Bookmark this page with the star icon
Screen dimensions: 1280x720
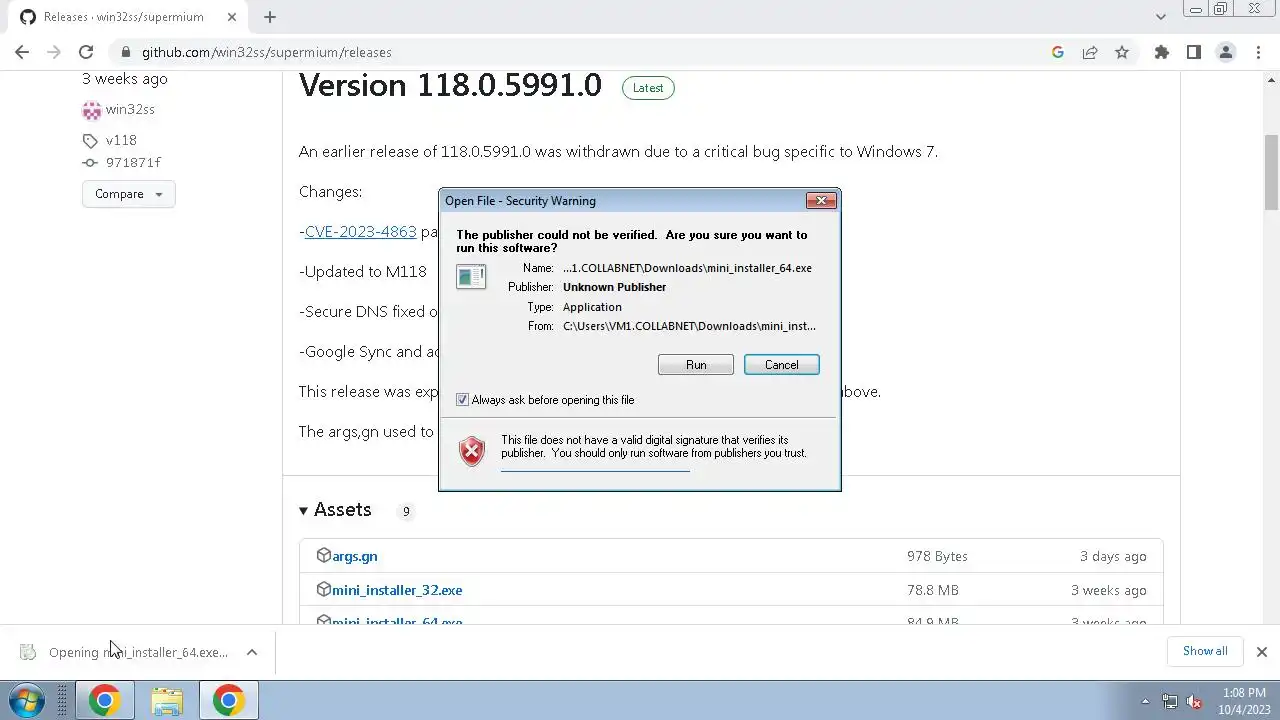1122,52
